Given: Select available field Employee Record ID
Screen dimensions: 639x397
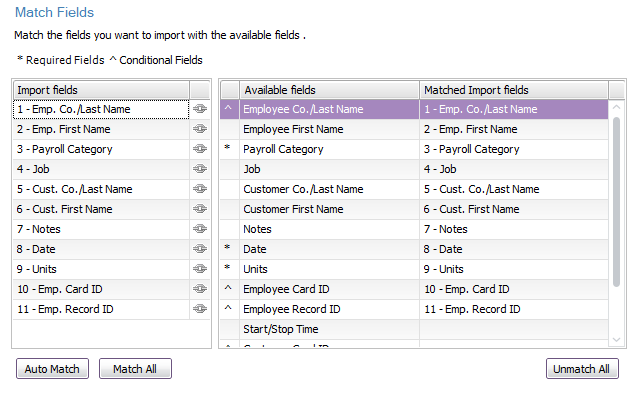Looking at the screenshot, I should (x=329, y=309).
